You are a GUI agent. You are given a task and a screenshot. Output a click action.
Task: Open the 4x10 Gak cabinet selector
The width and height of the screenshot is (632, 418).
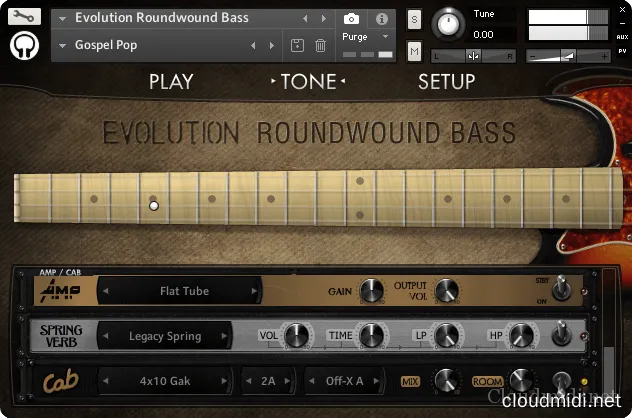[x=165, y=381]
